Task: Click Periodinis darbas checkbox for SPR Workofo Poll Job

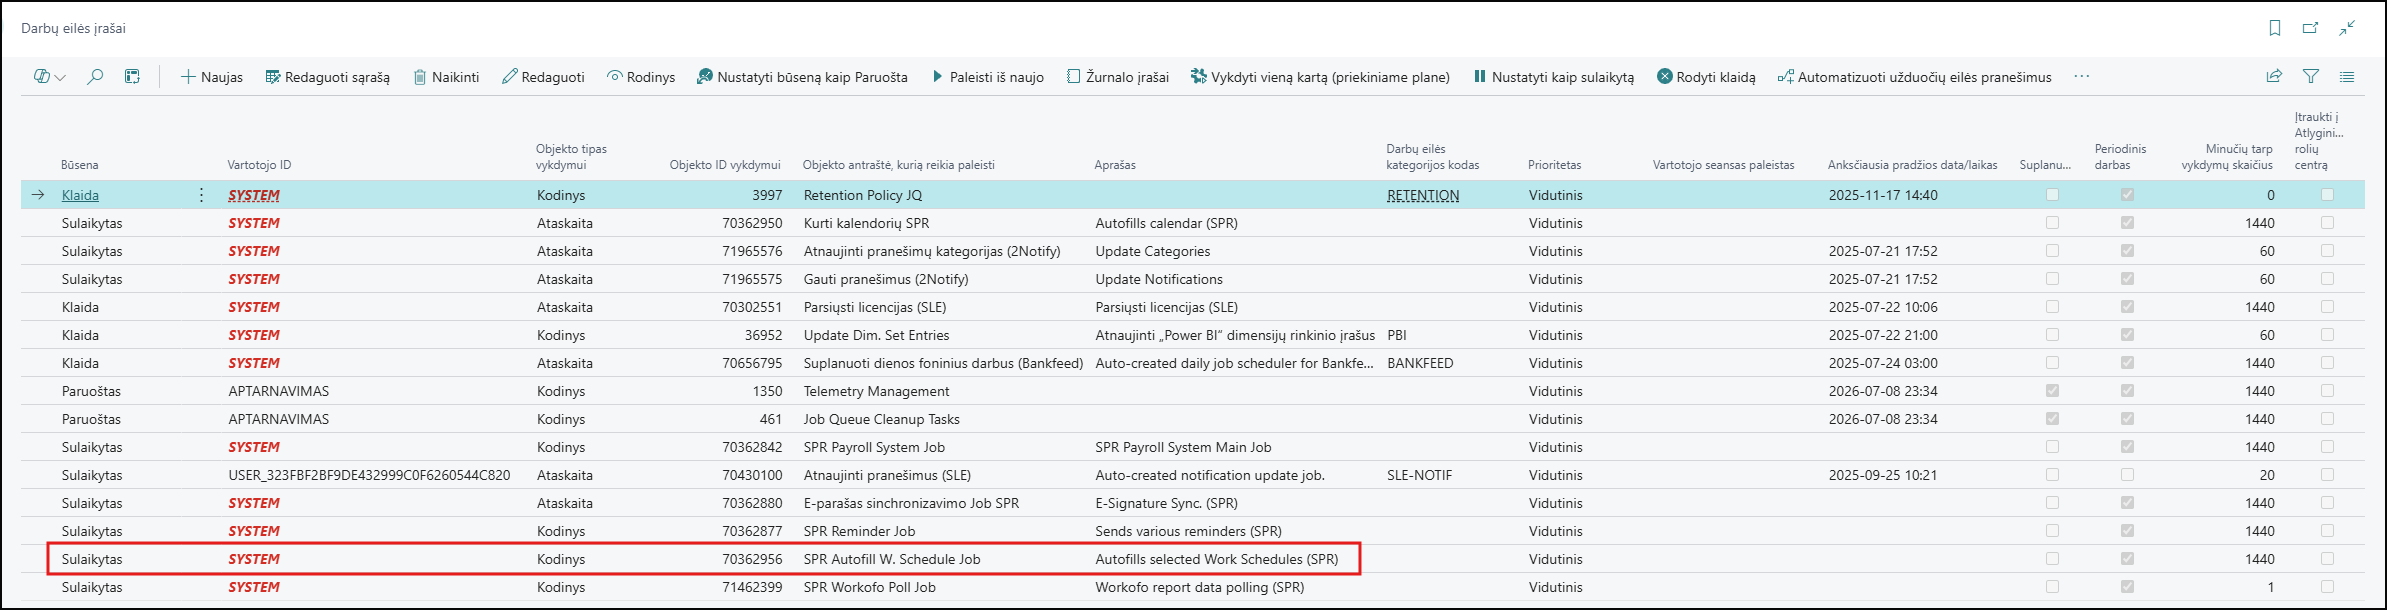Action: [x=2127, y=587]
